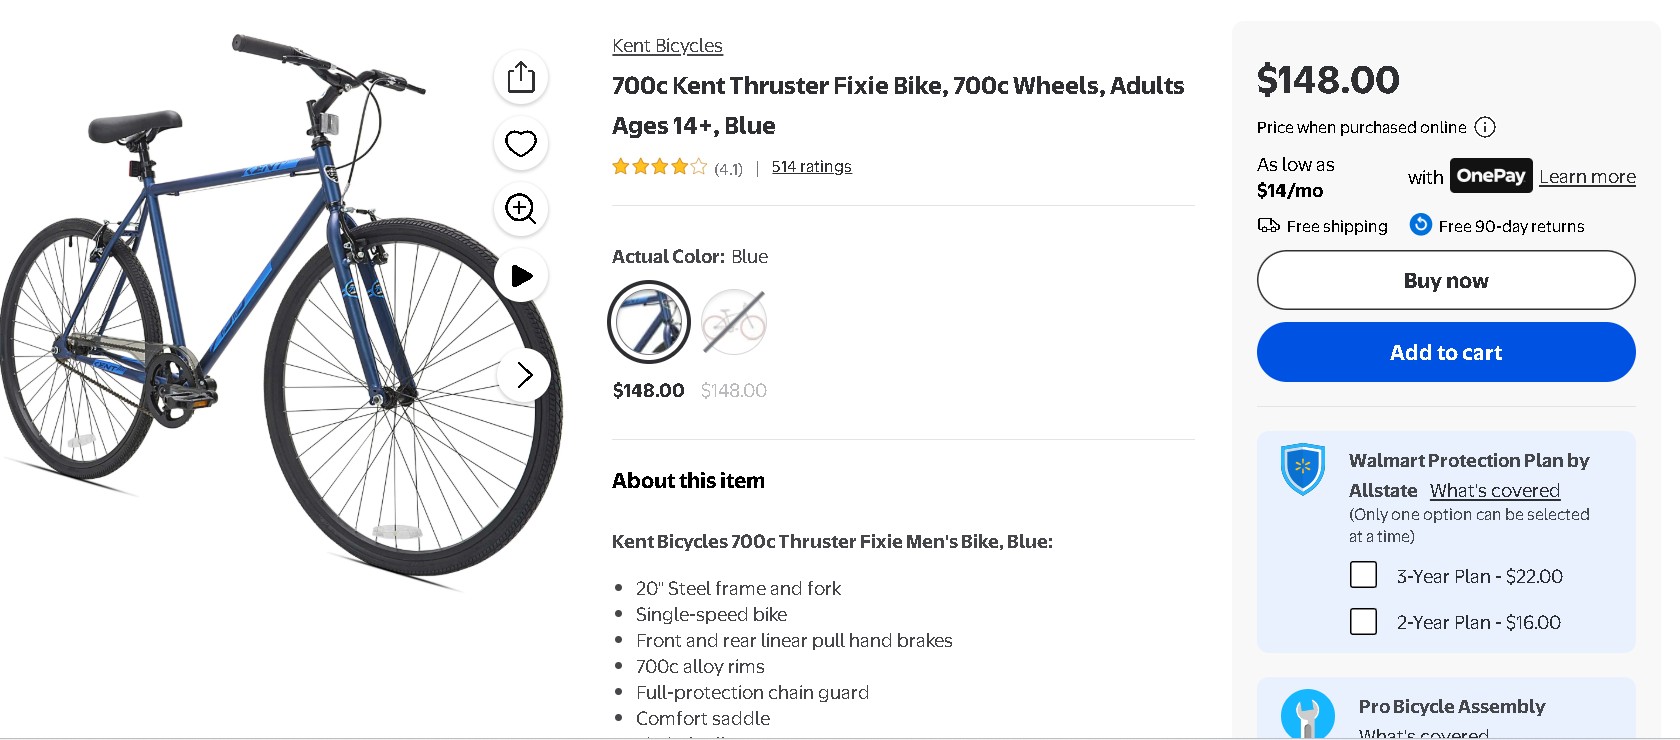The height and width of the screenshot is (740, 1680).
Task: Select the Blue color swatch
Action: click(649, 322)
